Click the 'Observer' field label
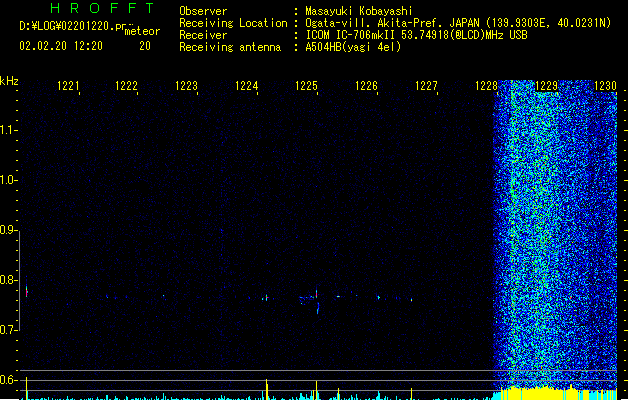The height and width of the screenshot is (400, 629). (203, 11)
